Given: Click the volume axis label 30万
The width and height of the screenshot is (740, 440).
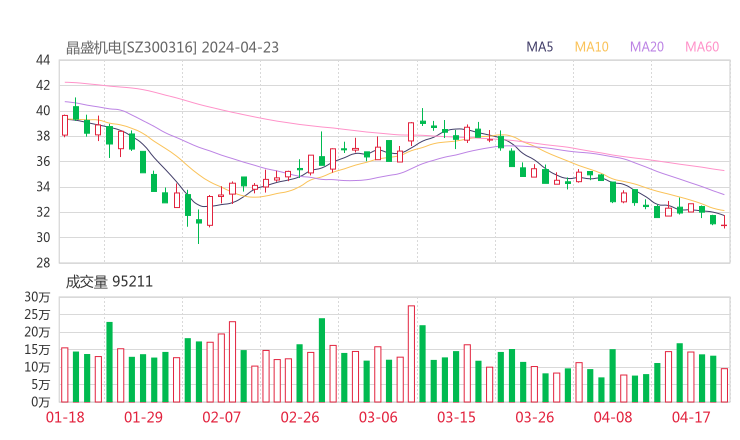Looking at the screenshot, I should [x=37, y=297].
